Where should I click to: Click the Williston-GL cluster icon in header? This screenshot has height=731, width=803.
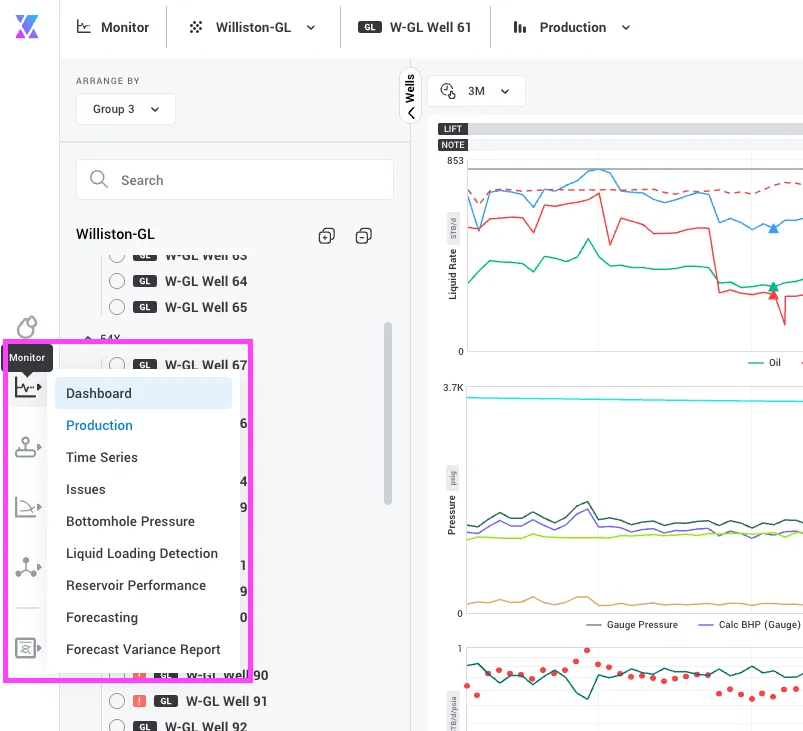click(x=196, y=27)
